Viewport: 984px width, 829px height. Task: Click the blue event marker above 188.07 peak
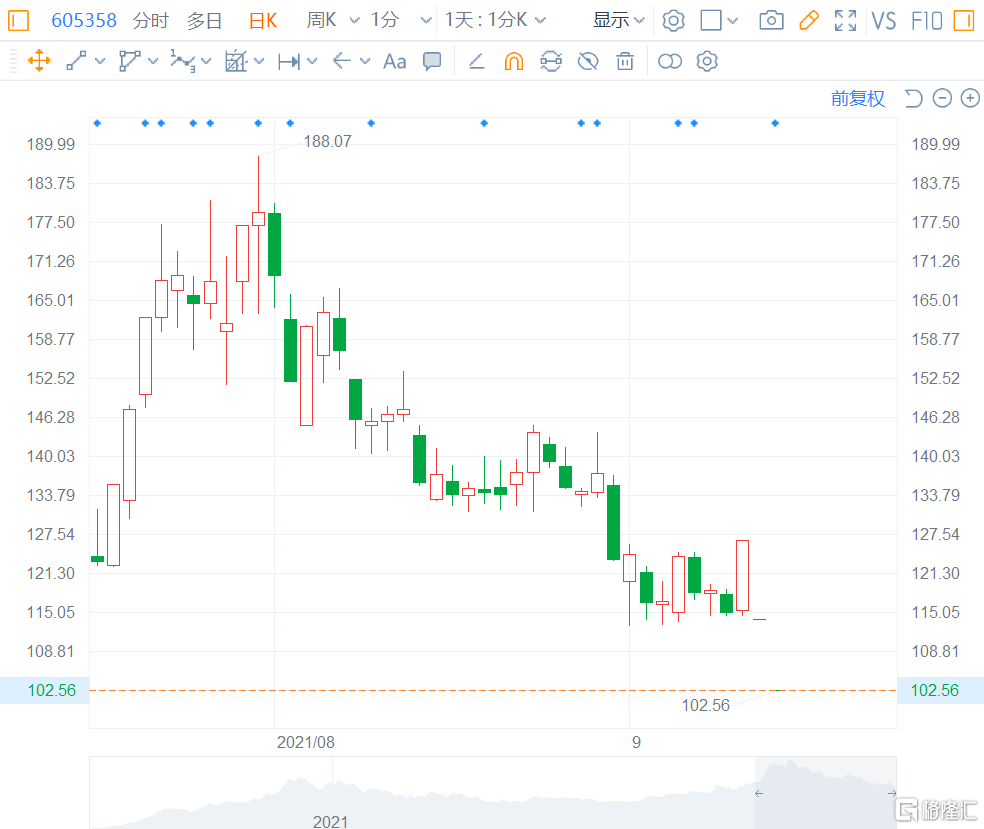tap(258, 123)
